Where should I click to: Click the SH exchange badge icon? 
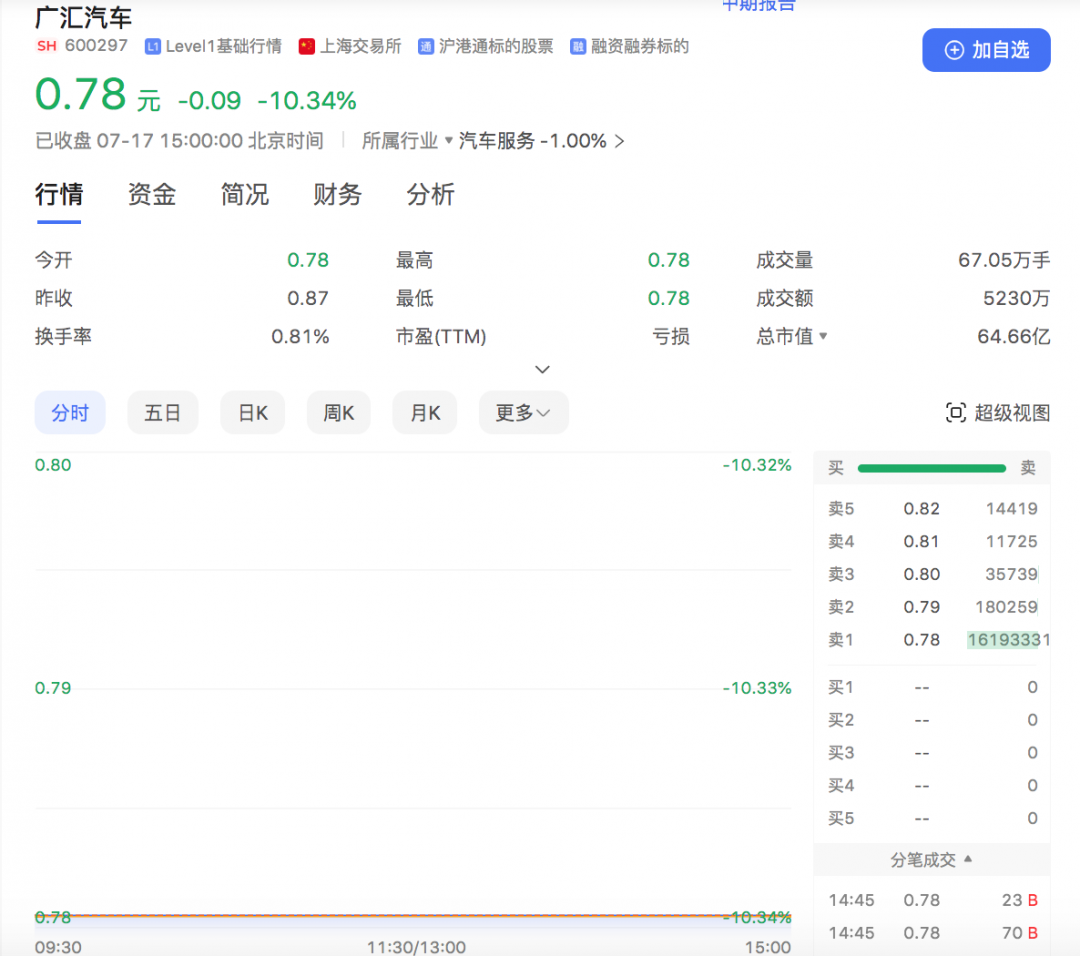click(46, 46)
